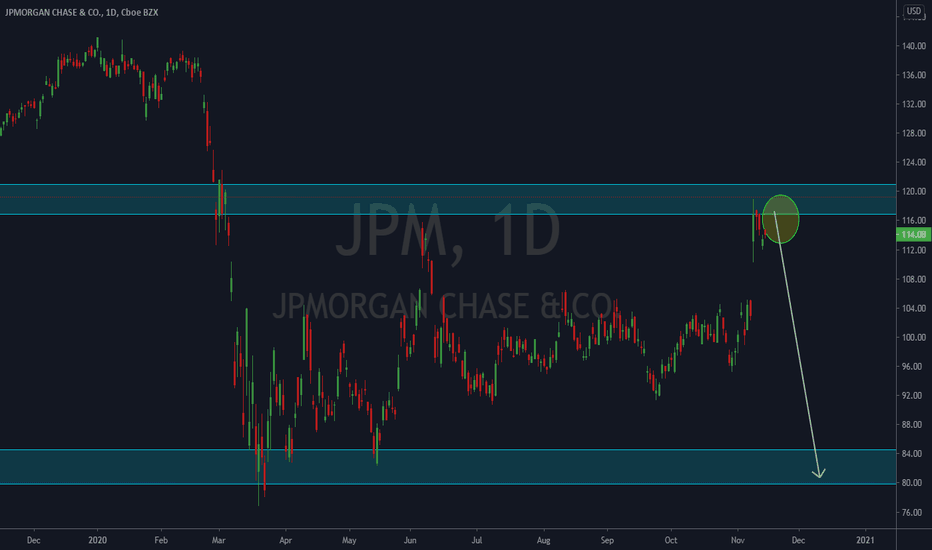Click the Dec label just before 2020

coord(34,540)
